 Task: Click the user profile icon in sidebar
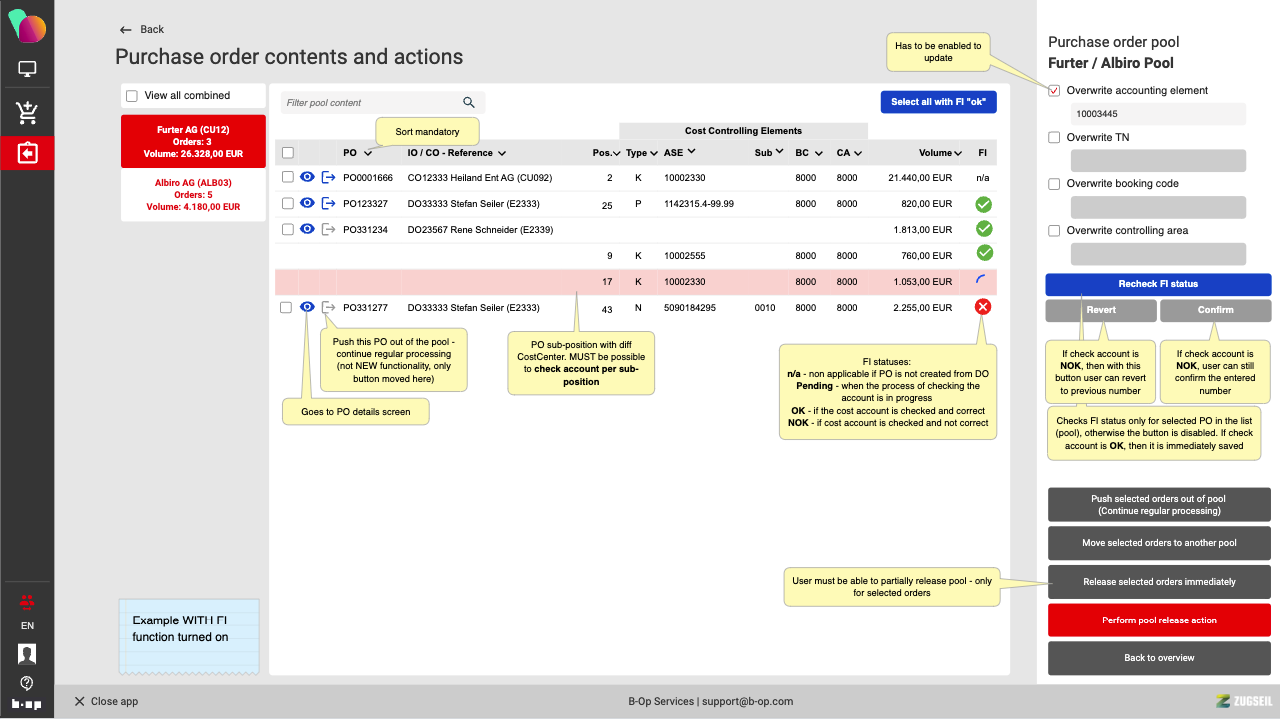click(27, 654)
